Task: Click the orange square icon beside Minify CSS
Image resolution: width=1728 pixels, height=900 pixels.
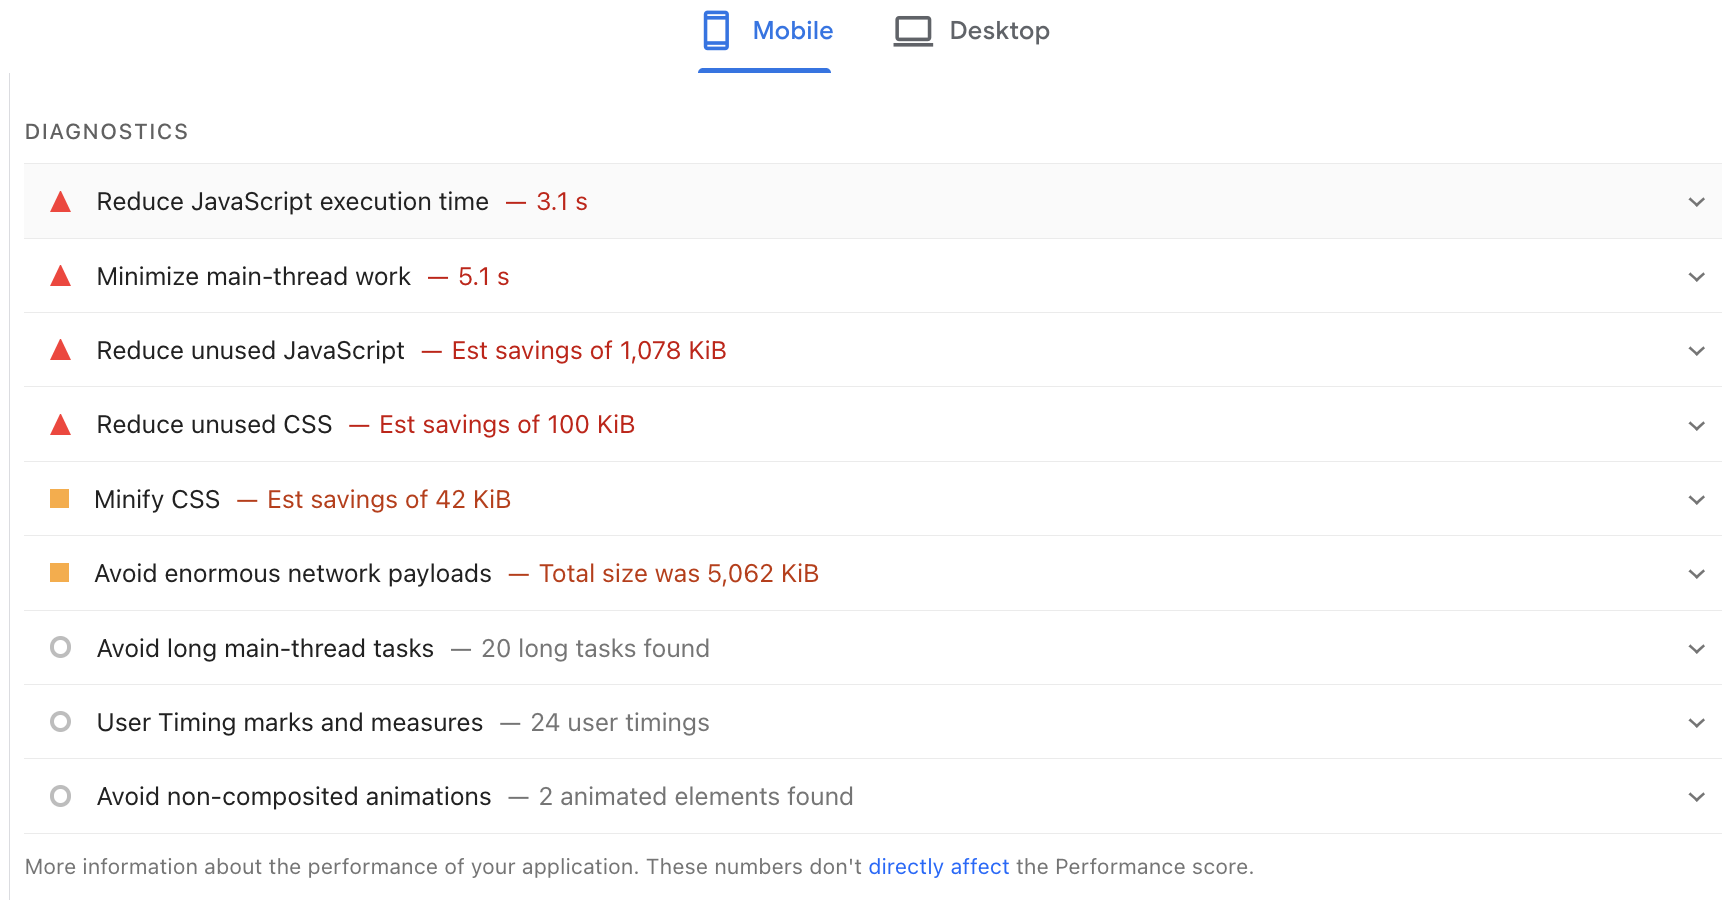Action: pyautogui.click(x=60, y=498)
